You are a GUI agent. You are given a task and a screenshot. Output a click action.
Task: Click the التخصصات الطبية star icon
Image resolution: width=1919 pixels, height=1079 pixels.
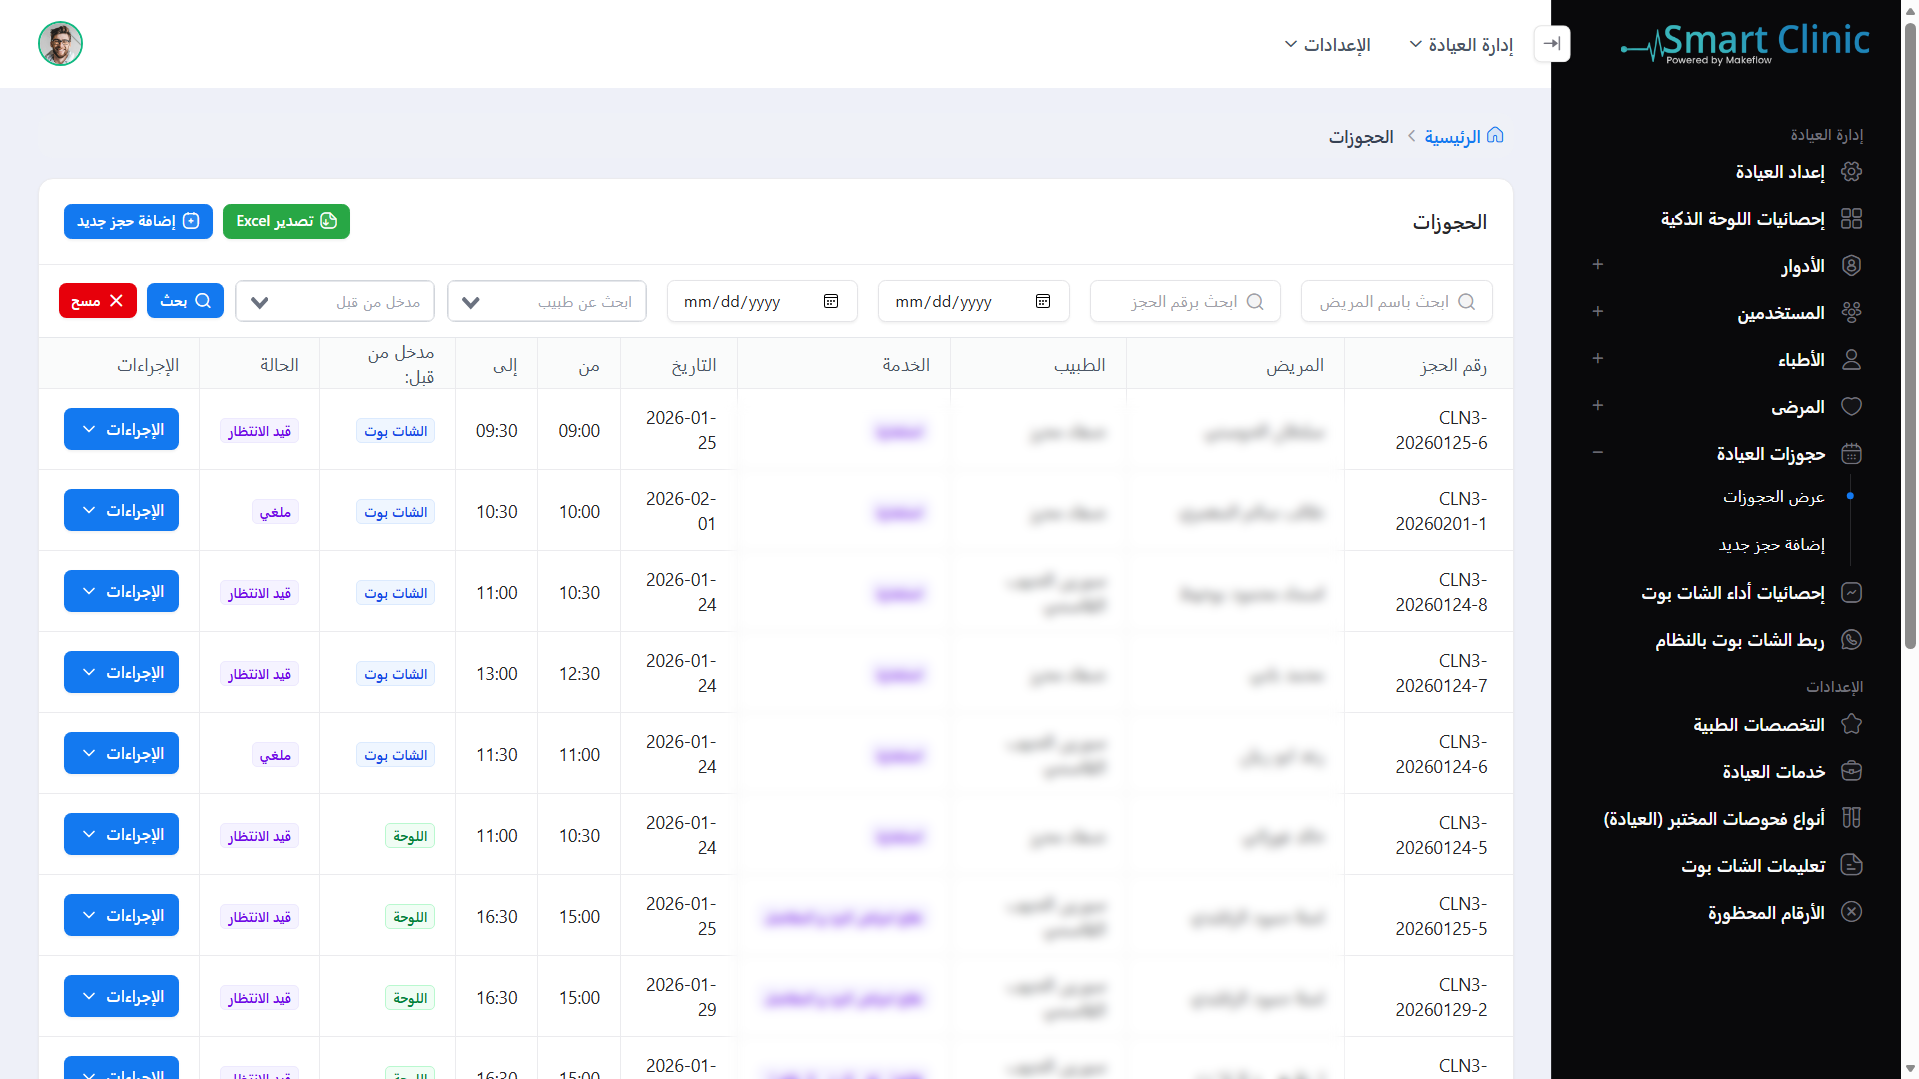[1851, 725]
